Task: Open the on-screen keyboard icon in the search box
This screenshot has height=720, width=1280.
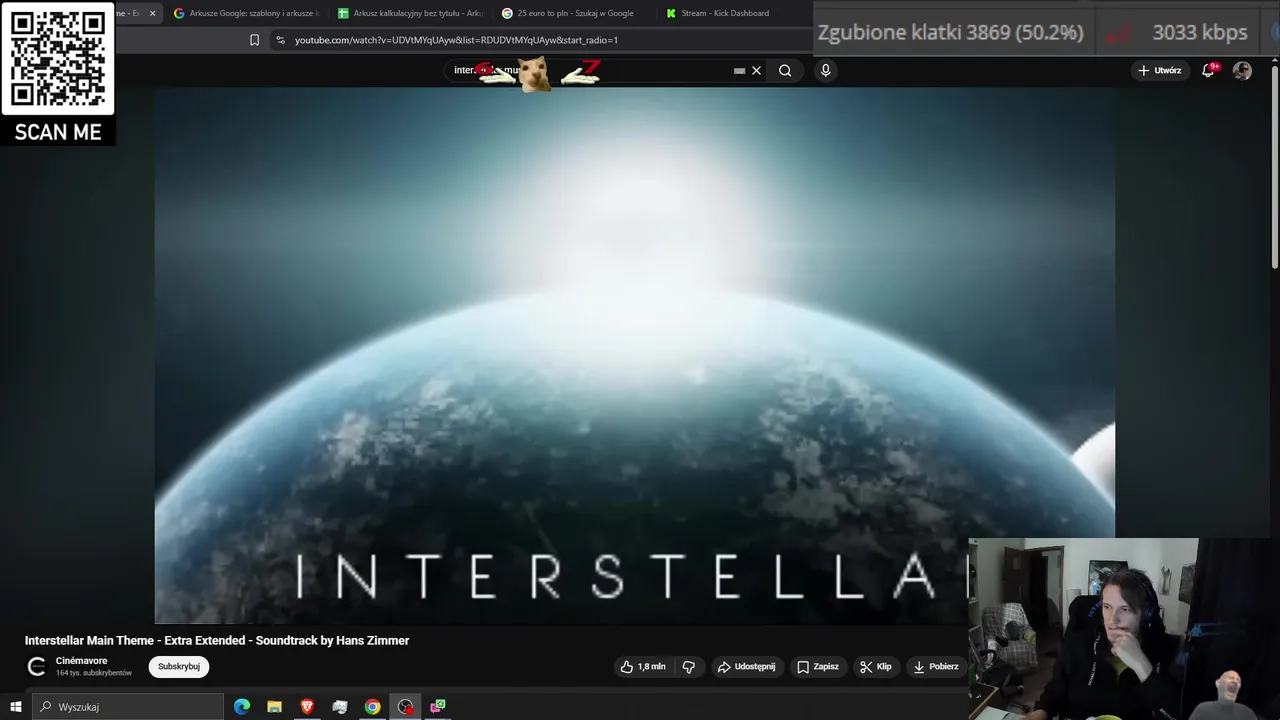Action: pos(739,71)
